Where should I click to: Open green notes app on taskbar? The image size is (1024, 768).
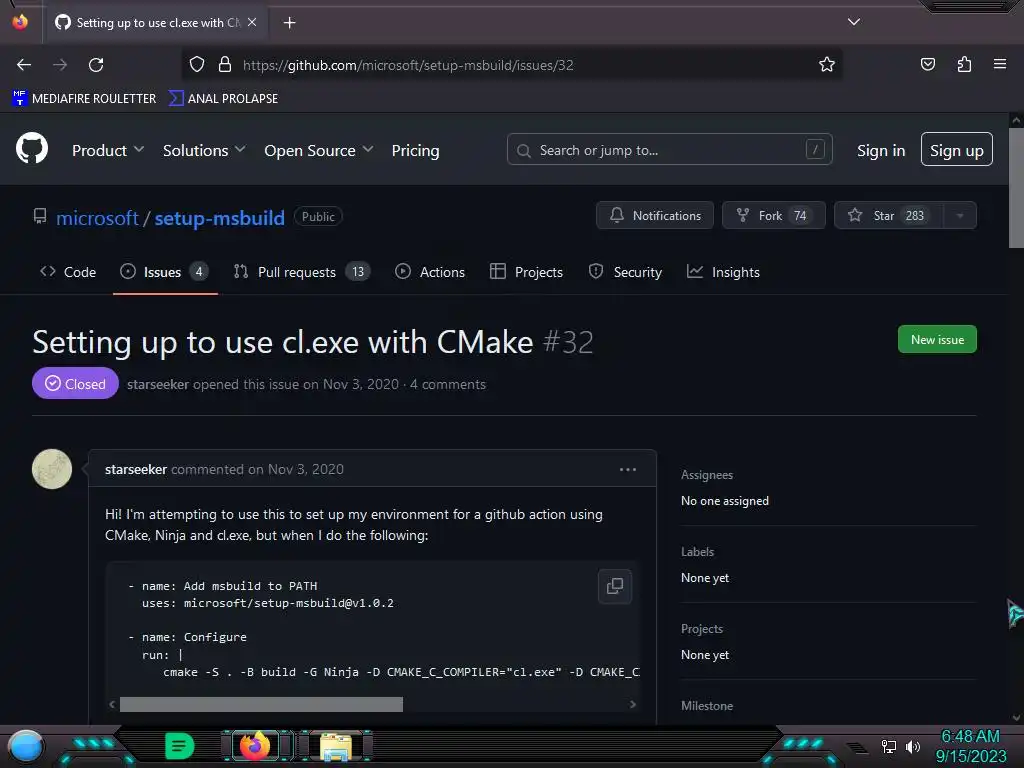180,746
